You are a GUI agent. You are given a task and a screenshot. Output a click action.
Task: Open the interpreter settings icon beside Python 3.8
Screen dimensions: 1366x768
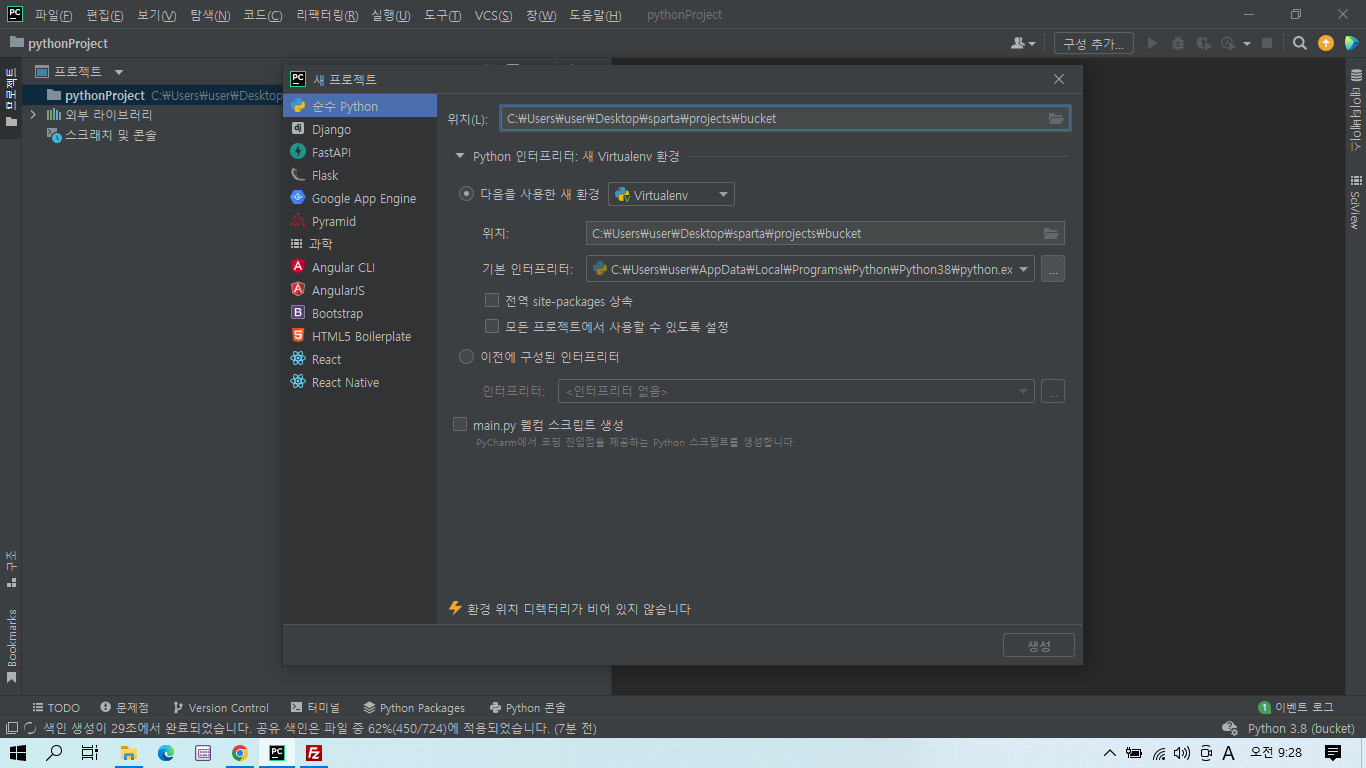[1230, 728]
